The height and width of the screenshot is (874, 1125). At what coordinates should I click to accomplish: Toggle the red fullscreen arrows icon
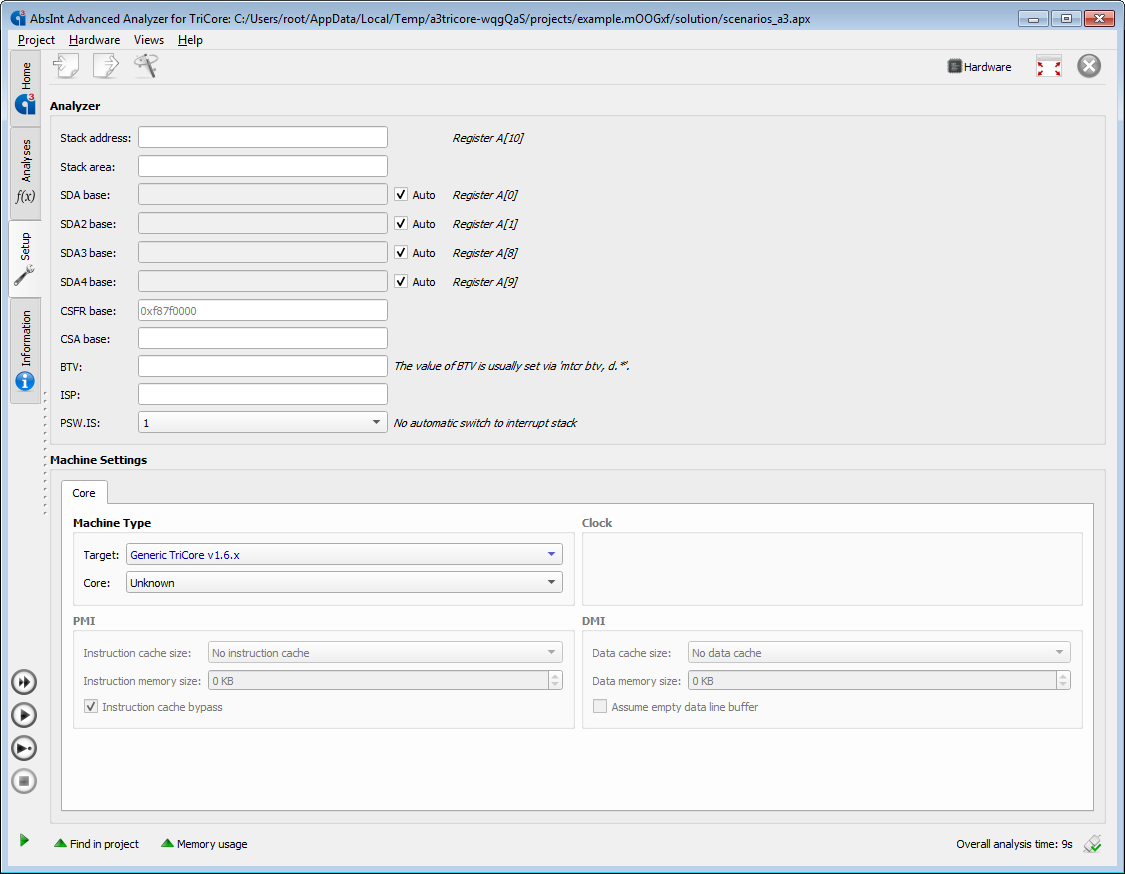click(1048, 67)
